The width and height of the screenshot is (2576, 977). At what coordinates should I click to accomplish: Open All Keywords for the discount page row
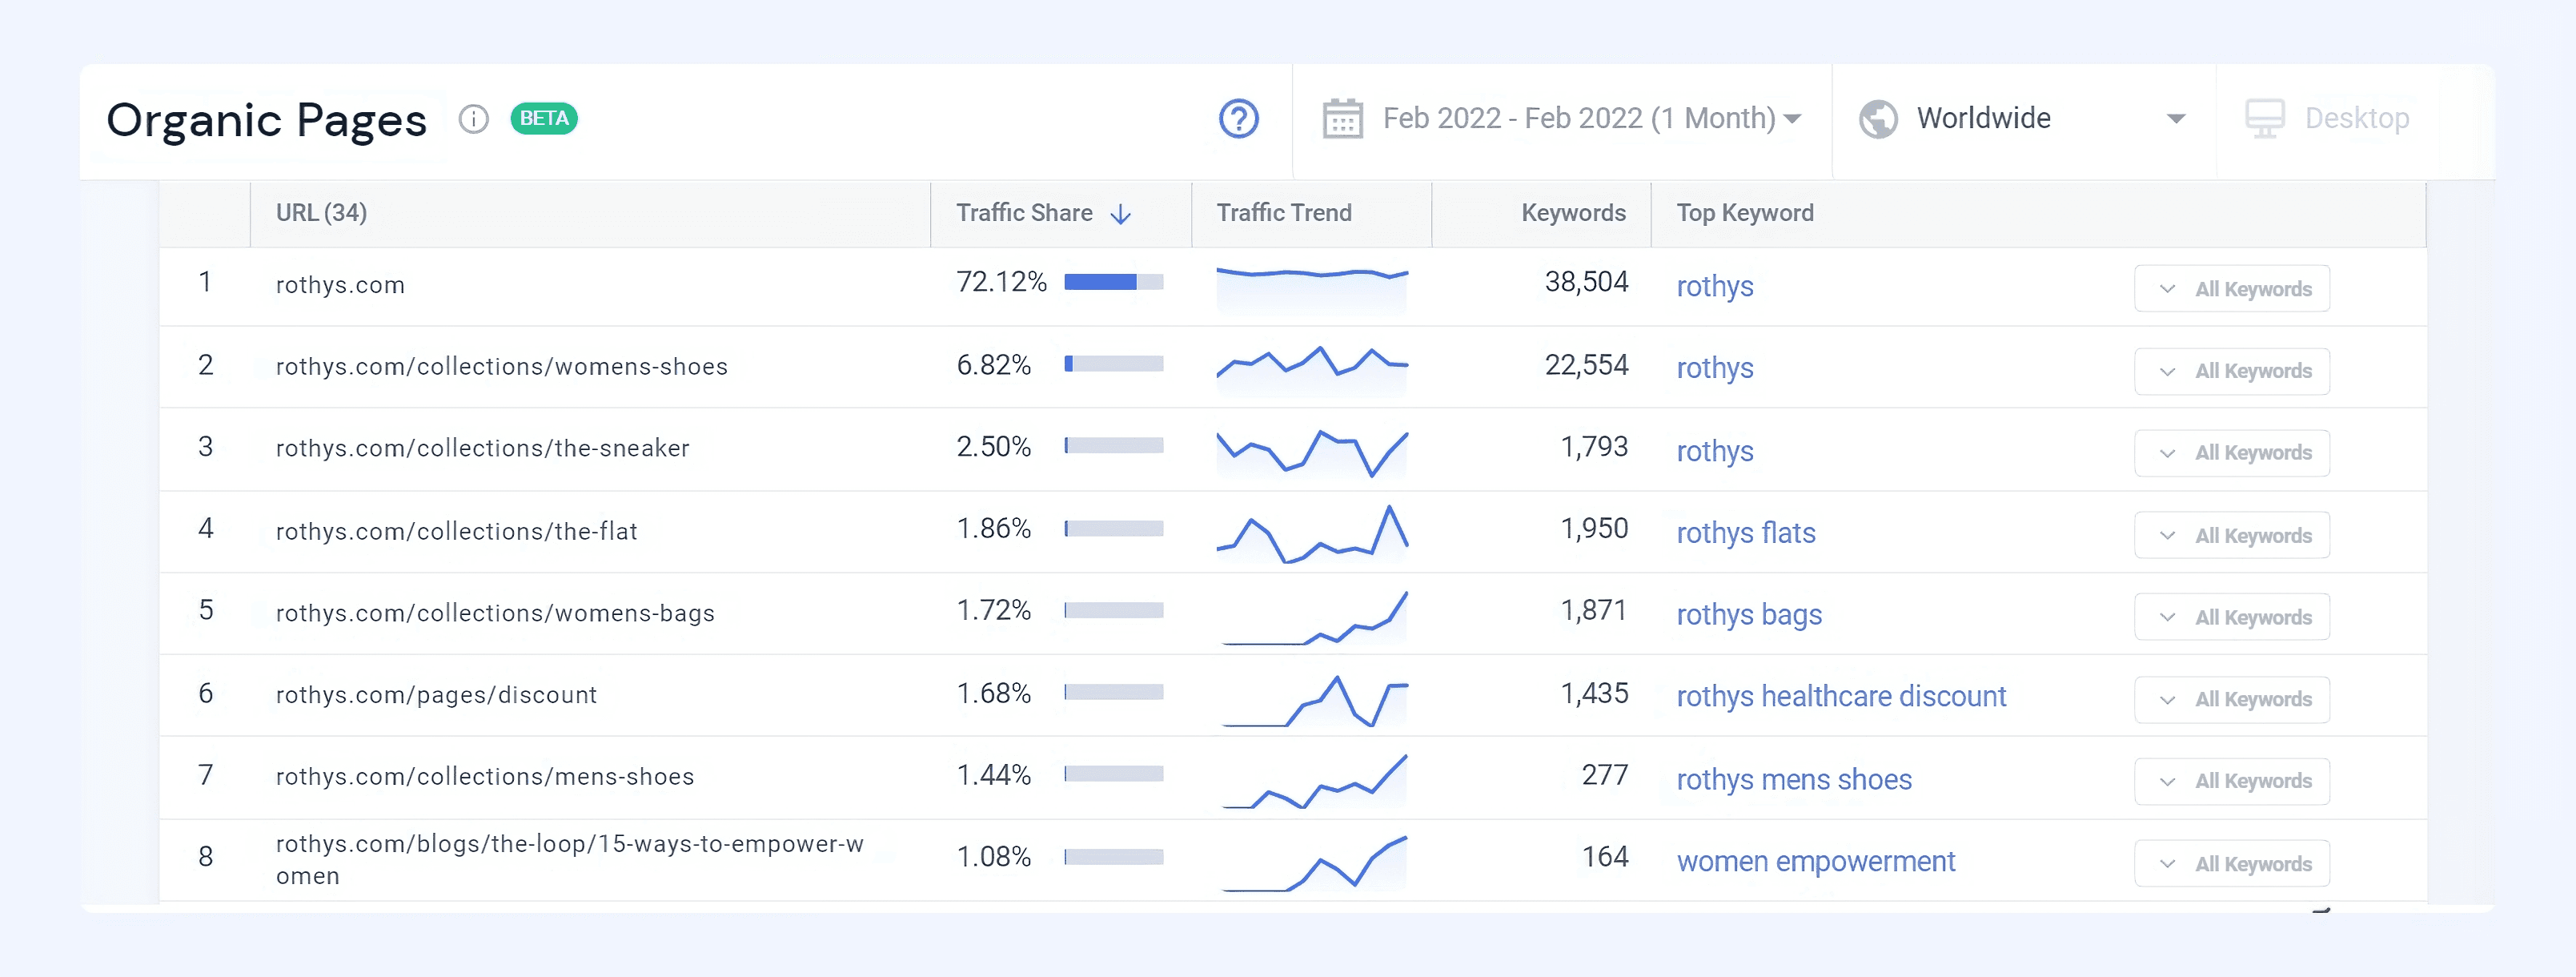pyautogui.click(x=2231, y=699)
